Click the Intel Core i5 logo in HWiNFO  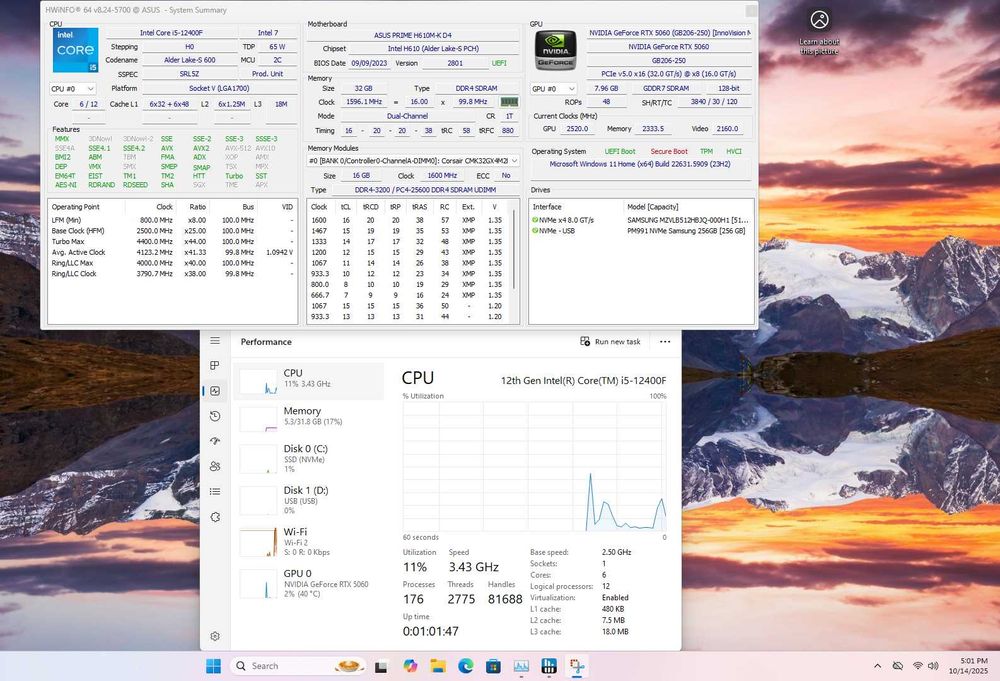click(75, 50)
